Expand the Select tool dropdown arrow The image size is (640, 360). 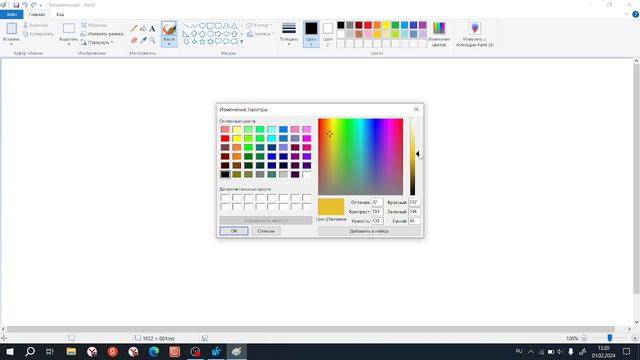69,44
